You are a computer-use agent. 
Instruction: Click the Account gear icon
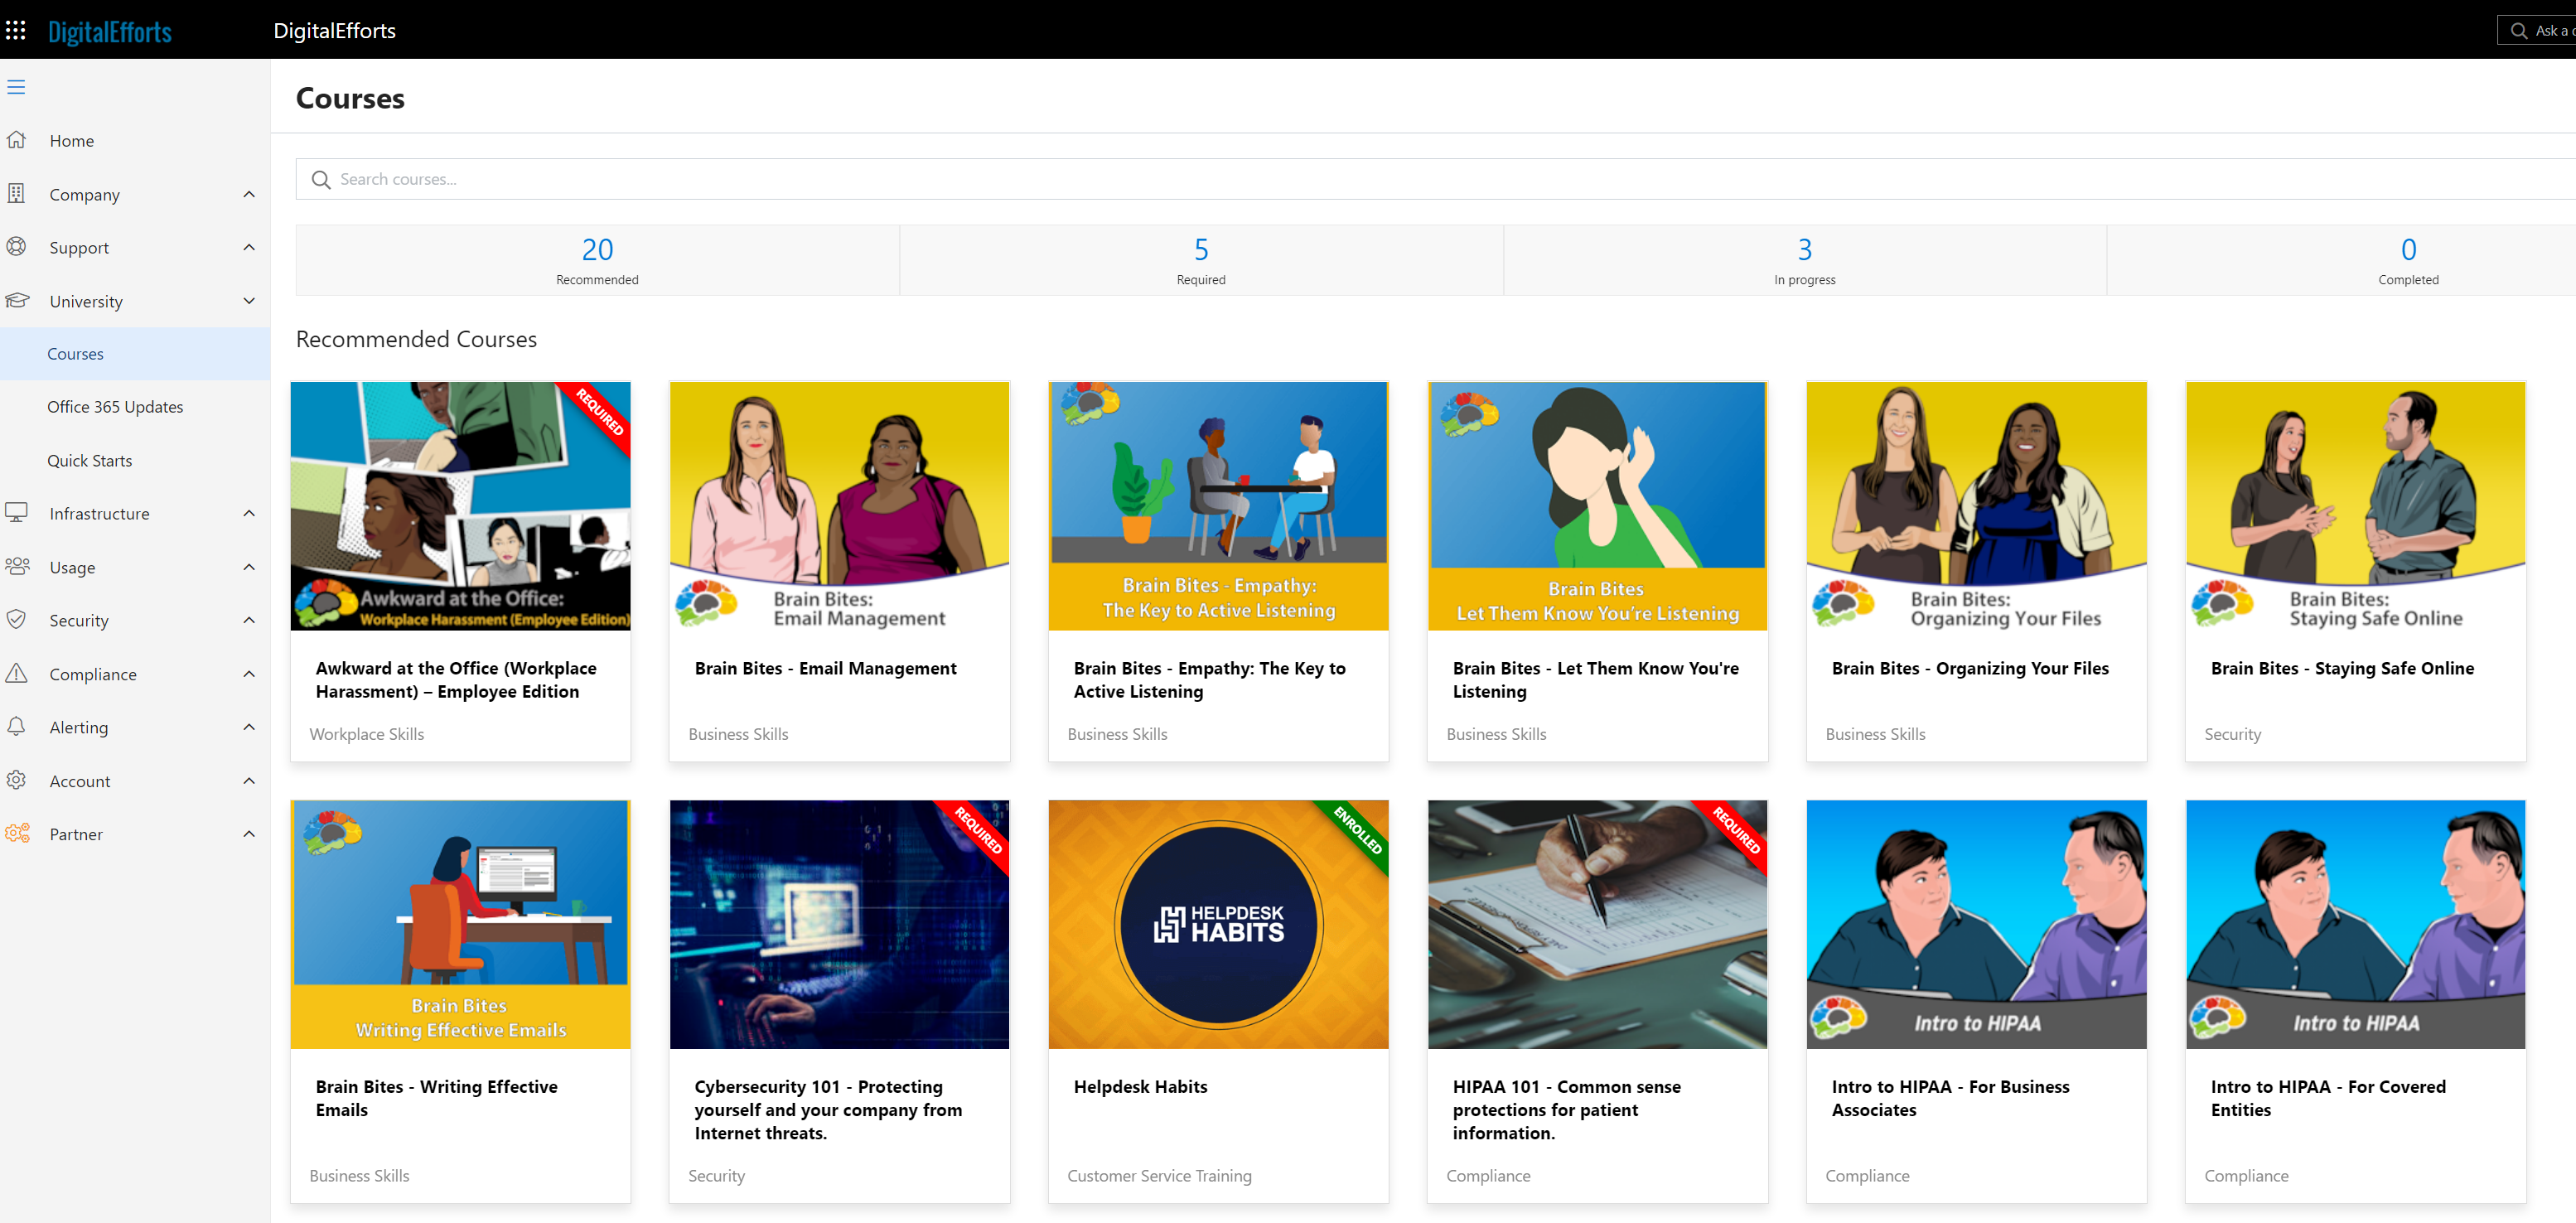(16, 780)
